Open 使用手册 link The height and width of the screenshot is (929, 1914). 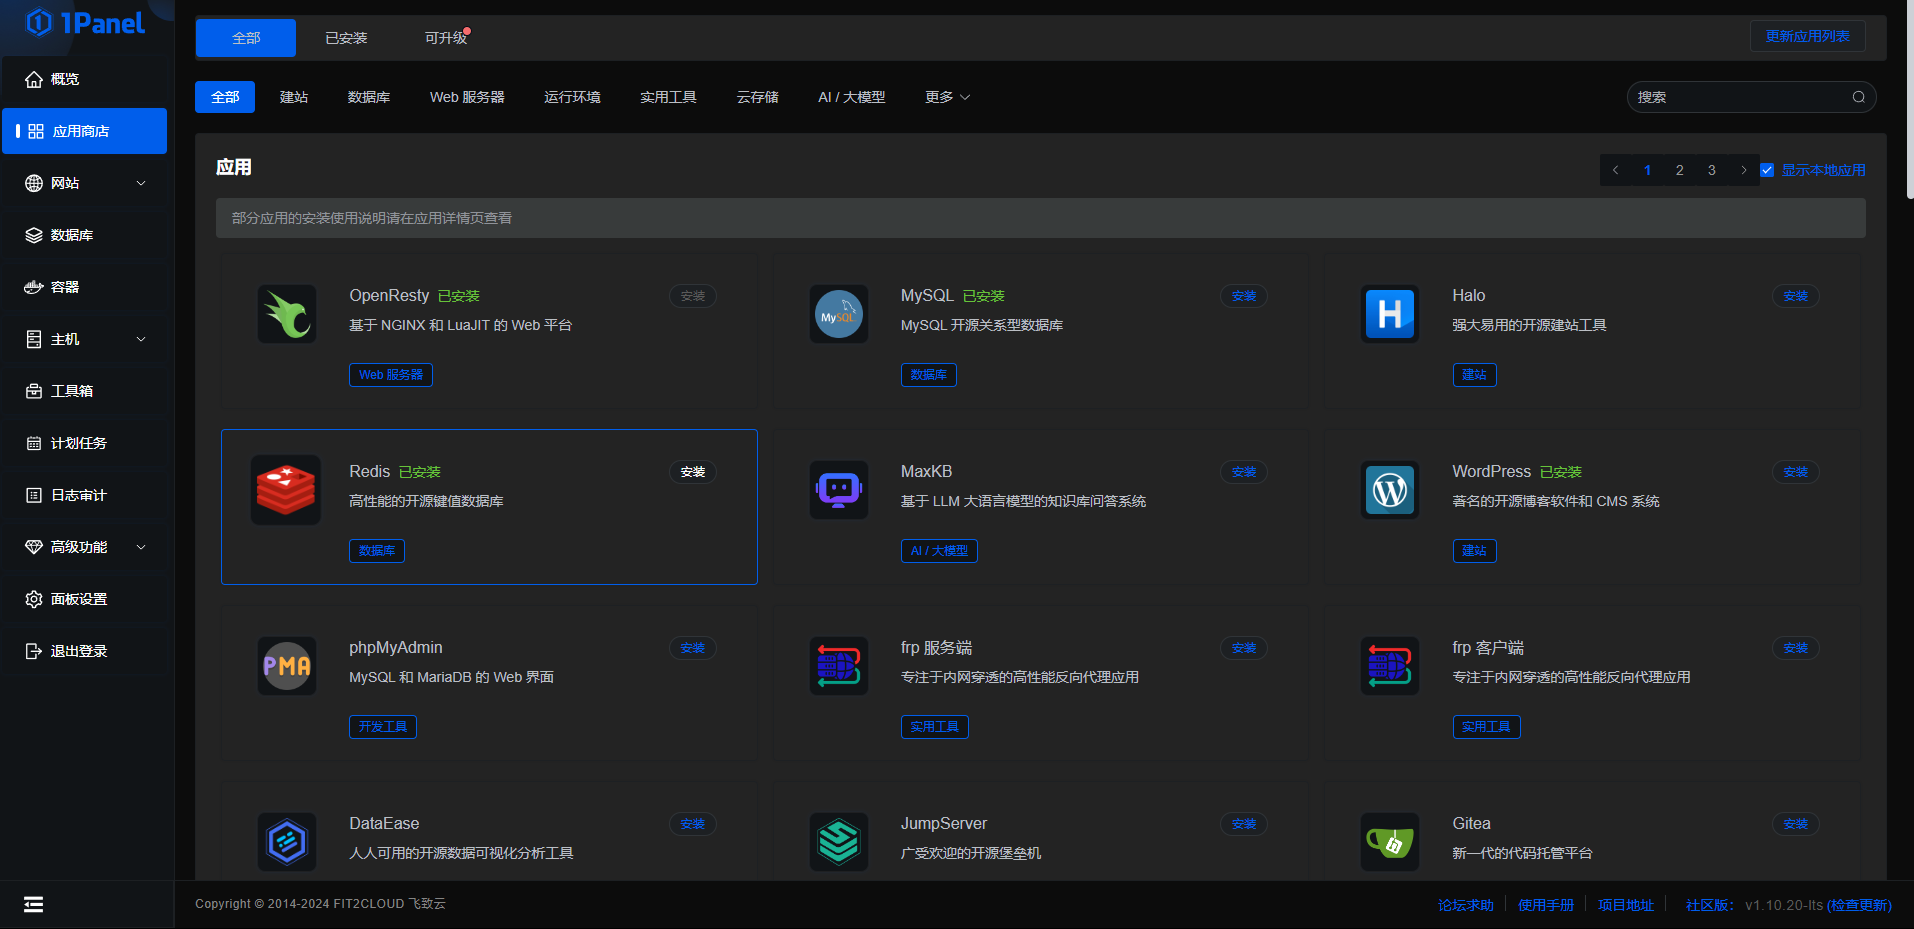(x=1545, y=905)
